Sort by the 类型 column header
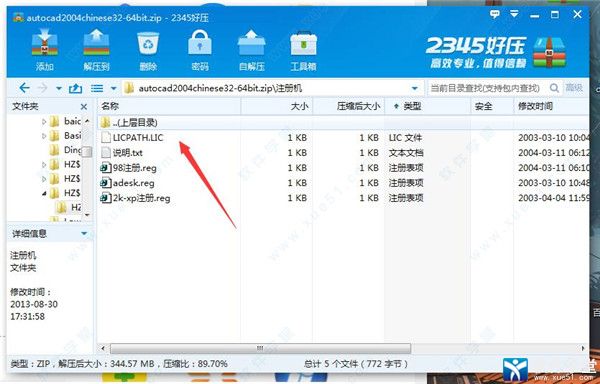 tap(427, 106)
